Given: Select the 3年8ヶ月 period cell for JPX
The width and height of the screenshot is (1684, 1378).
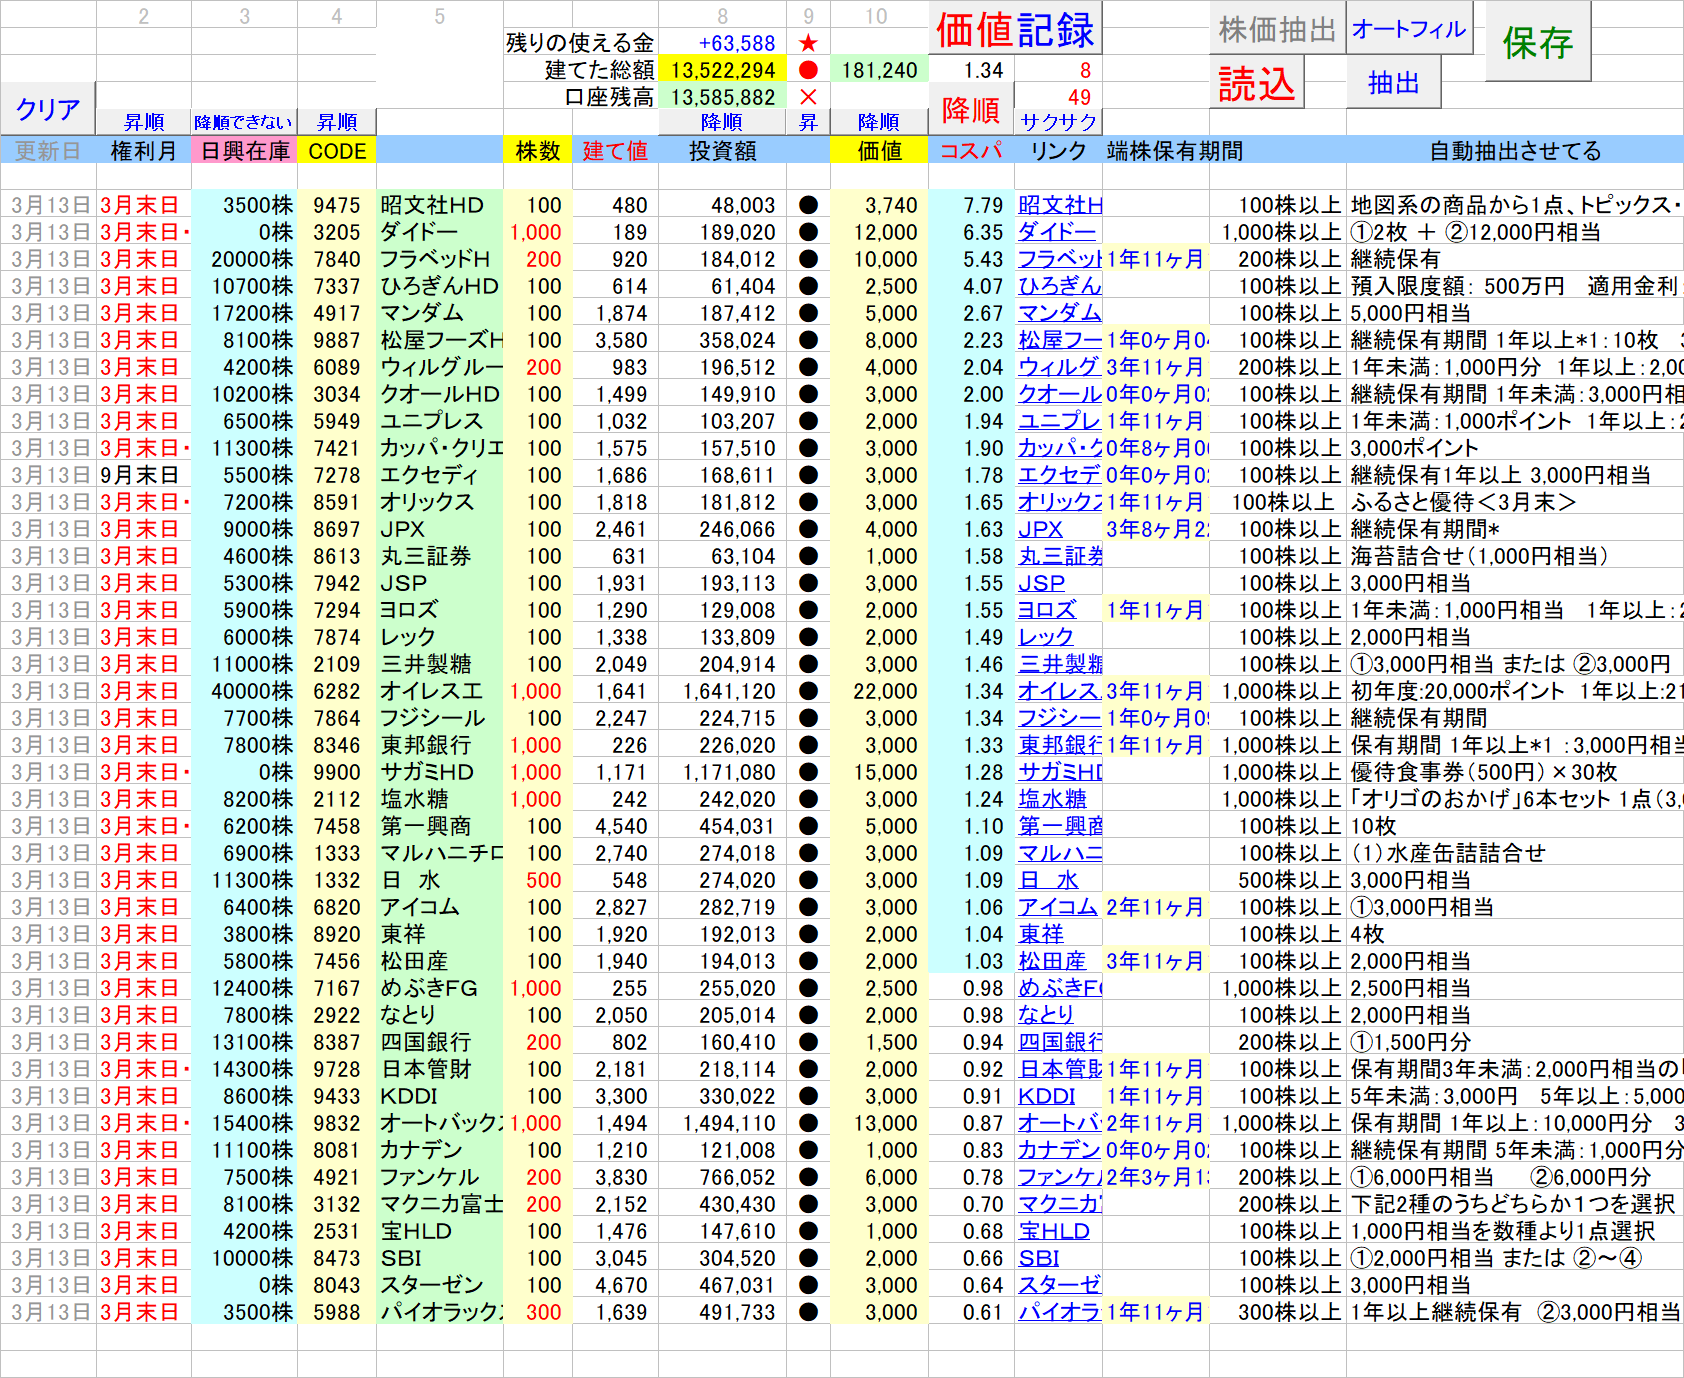Looking at the screenshot, I should 1156,529.
